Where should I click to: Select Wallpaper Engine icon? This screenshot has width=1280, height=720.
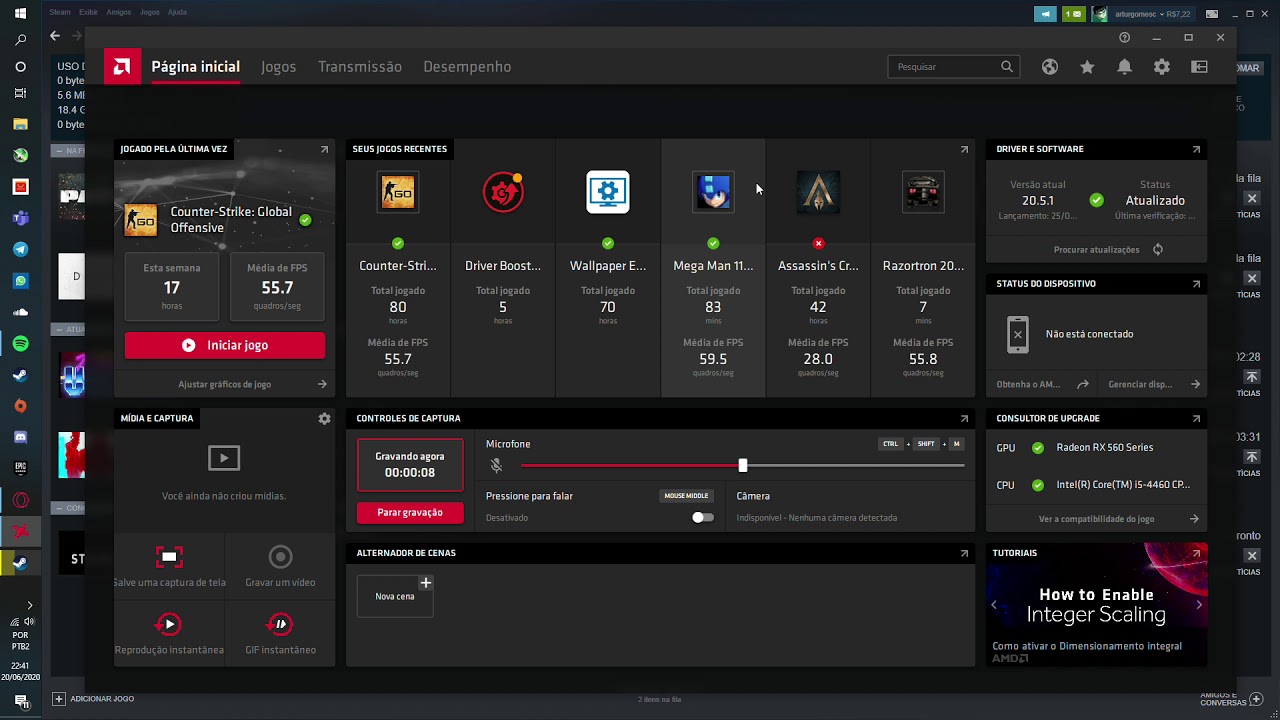608,192
